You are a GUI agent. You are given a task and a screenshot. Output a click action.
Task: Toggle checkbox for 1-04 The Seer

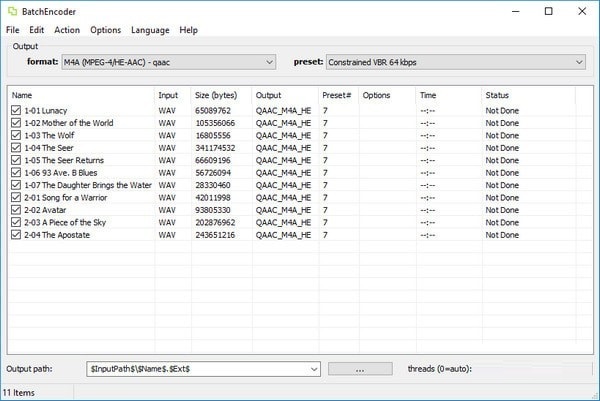pyautogui.click(x=16, y=148)
